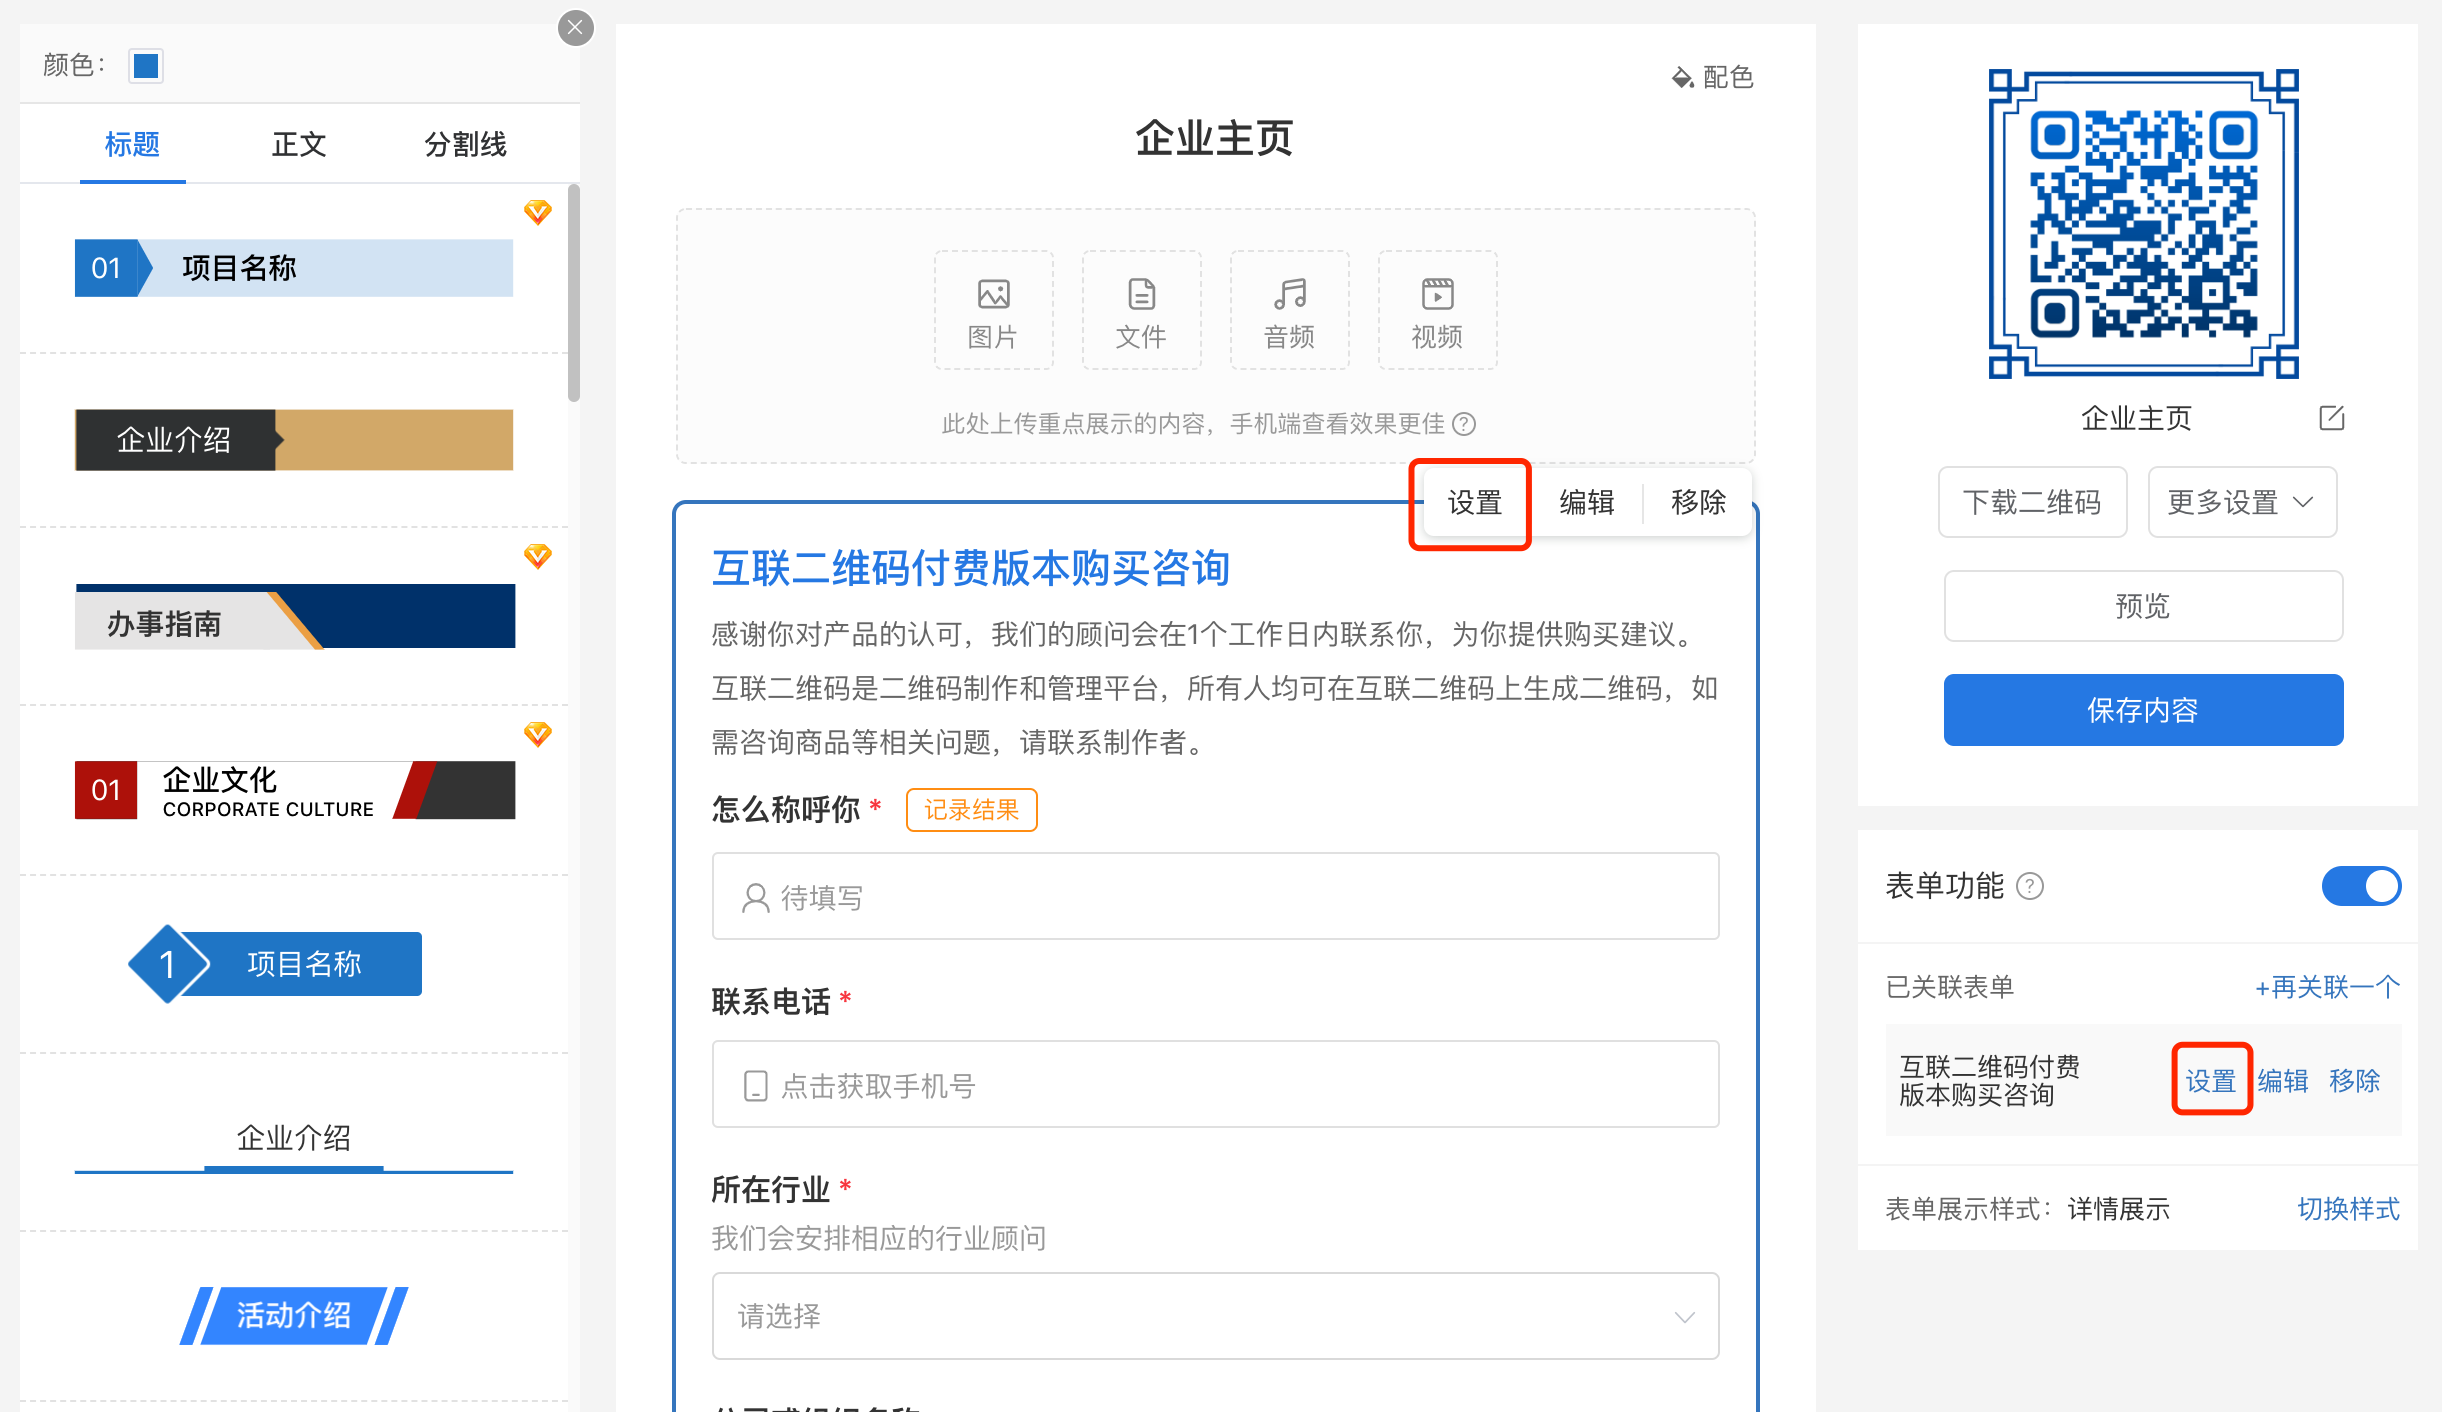Click 移除 in the form's floating toolbar

[x=1699, y=502]
